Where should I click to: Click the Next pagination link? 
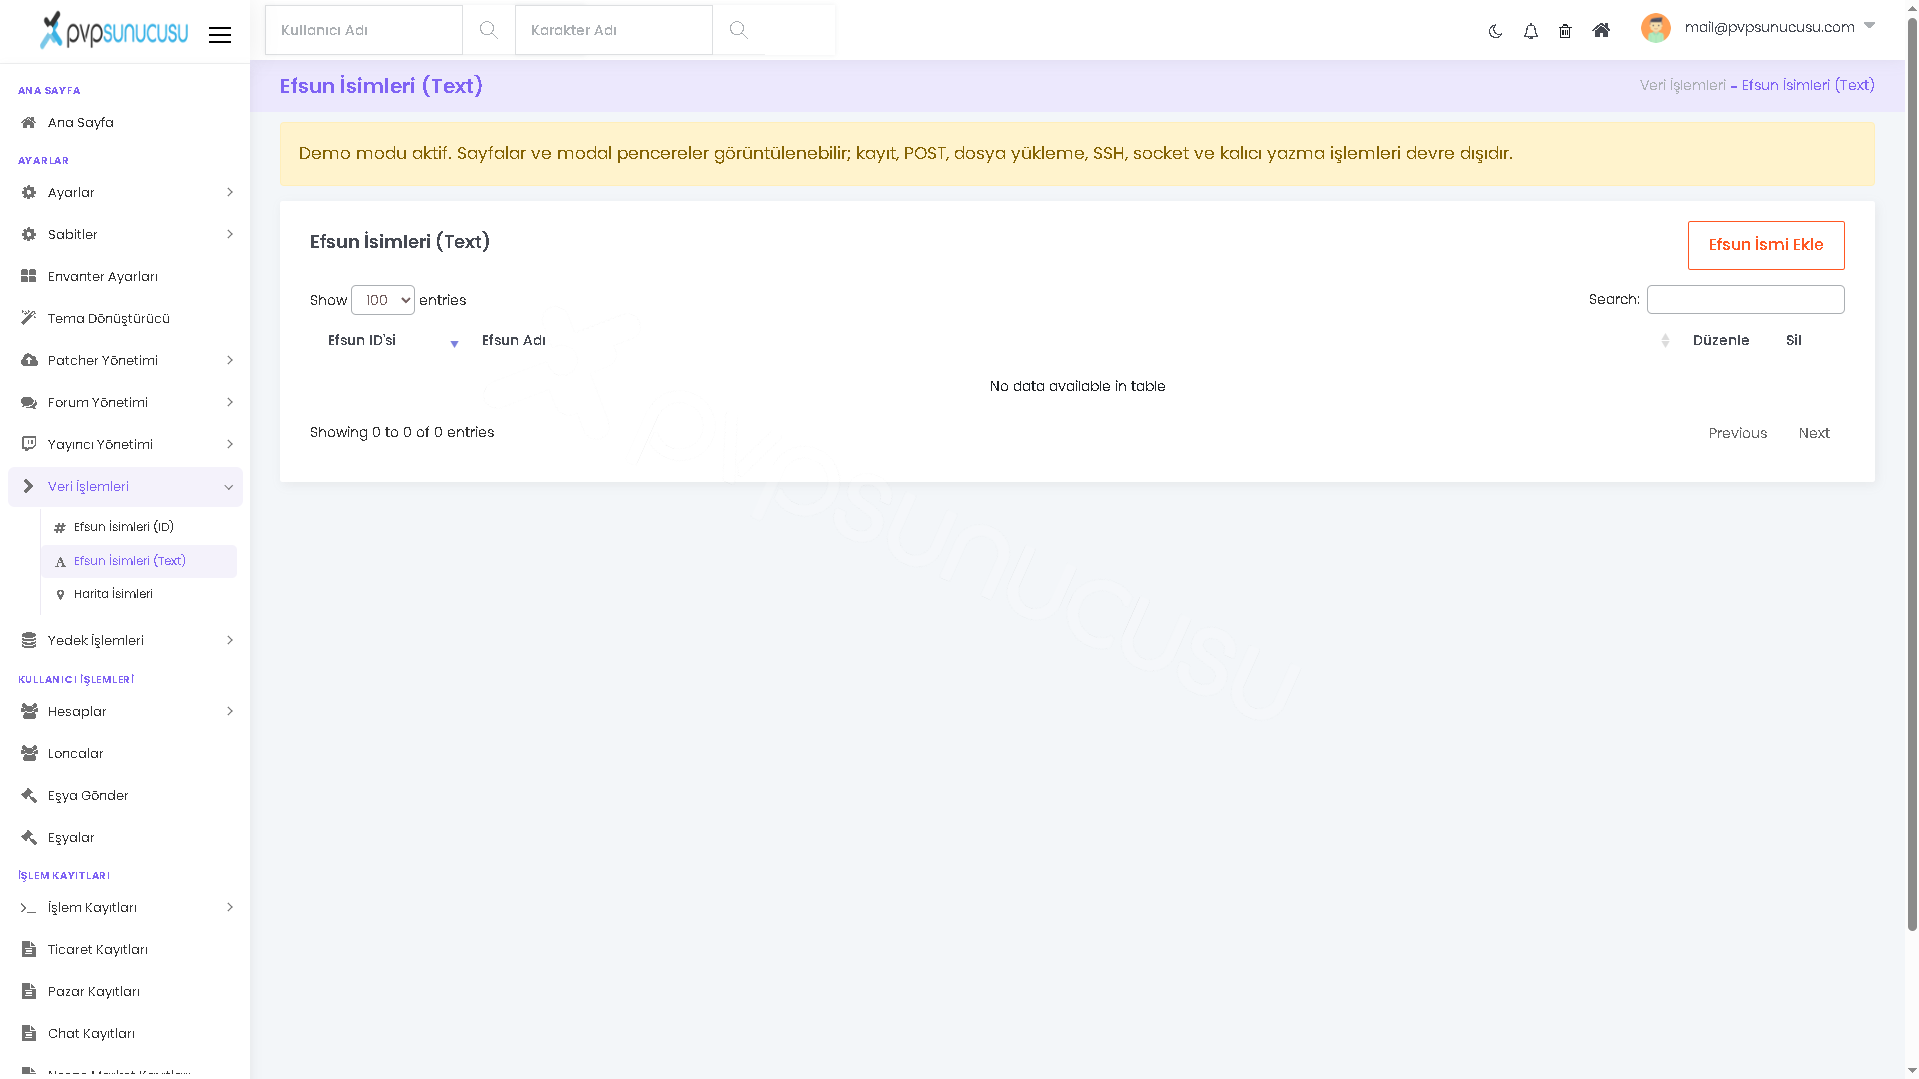(1814, 433)
